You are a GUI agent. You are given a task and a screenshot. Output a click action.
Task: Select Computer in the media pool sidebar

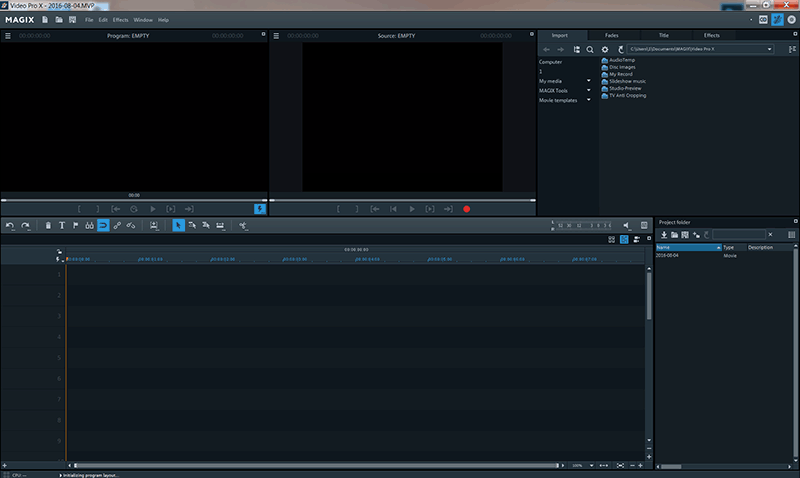coord(550,62)
